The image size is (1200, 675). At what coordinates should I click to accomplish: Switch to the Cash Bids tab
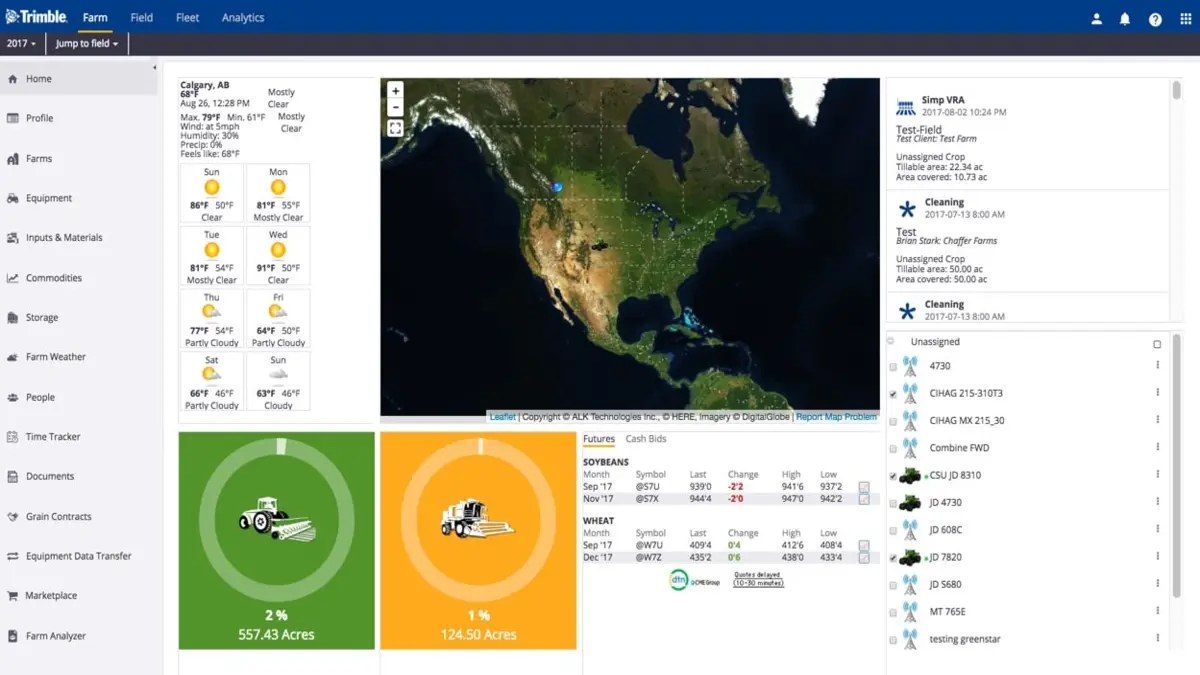645,439
